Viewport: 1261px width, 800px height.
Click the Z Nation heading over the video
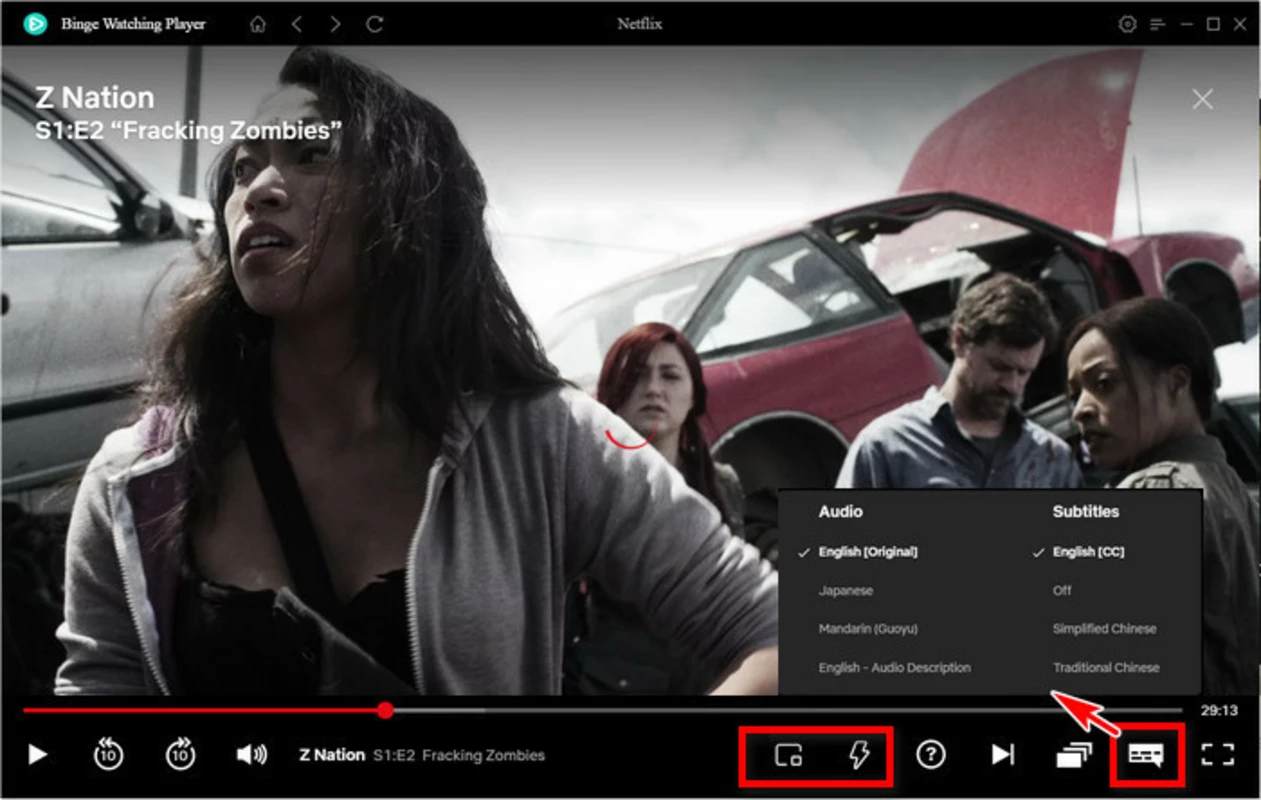(x=95, y=98)
